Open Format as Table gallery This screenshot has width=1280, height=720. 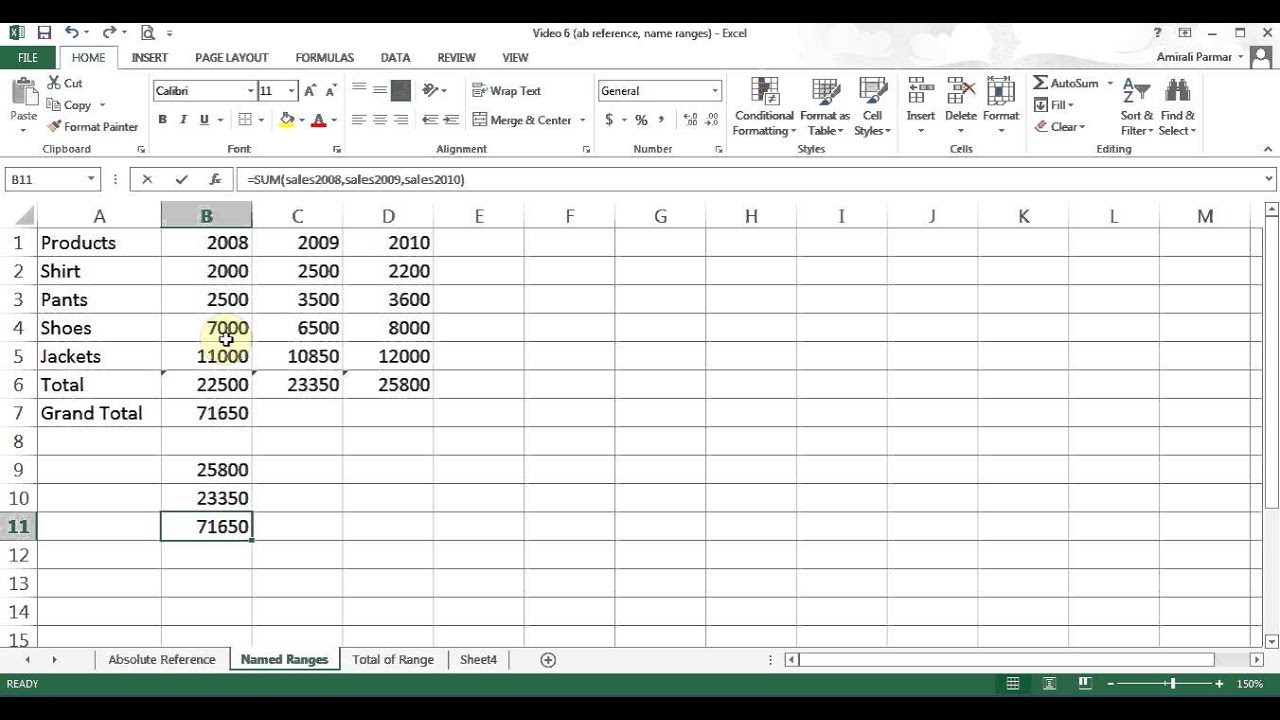pos(825,107)
